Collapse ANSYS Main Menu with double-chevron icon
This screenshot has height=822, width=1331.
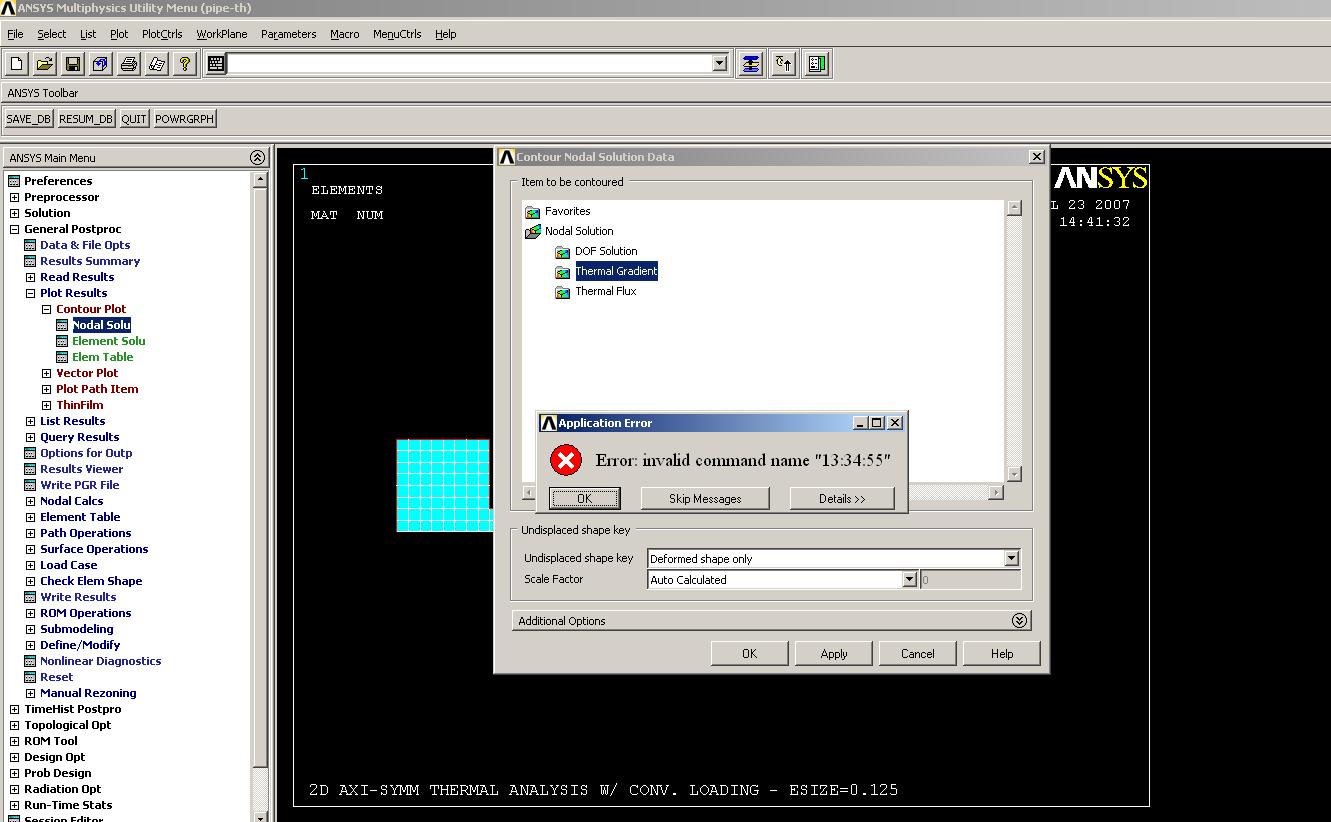(x=257, y=157)
